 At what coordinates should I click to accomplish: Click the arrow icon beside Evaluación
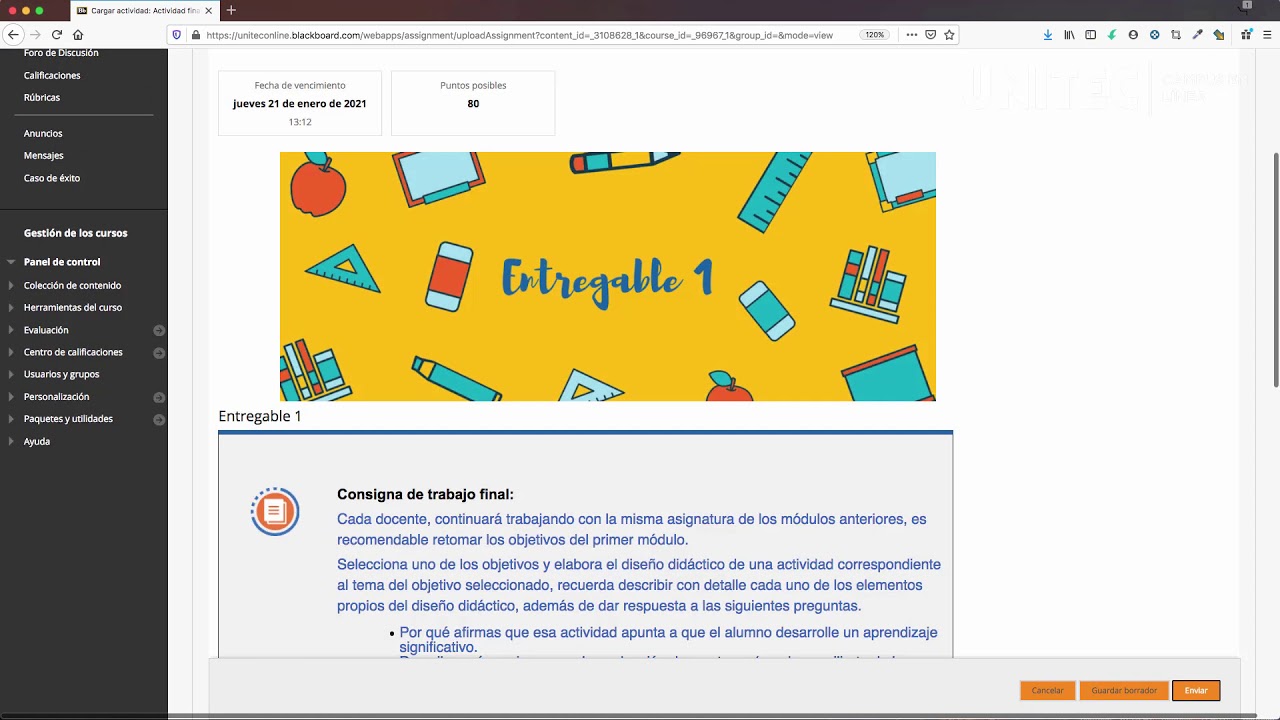(159, 330)
